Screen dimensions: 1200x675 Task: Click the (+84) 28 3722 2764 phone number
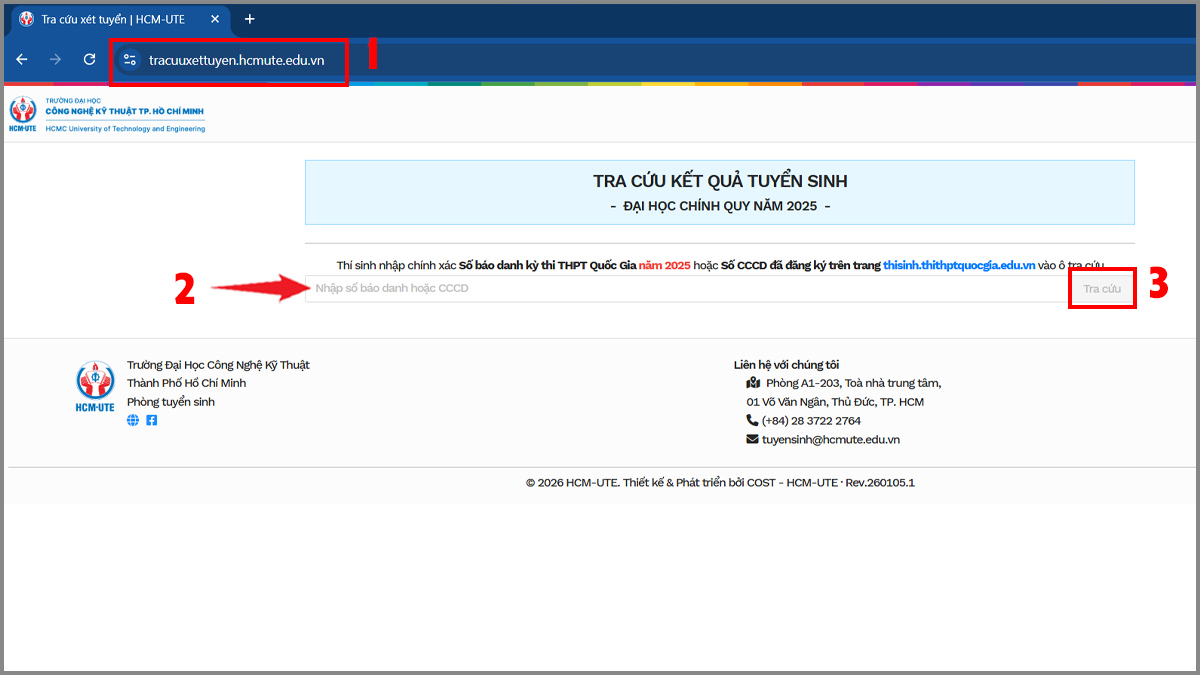point(811,421)
